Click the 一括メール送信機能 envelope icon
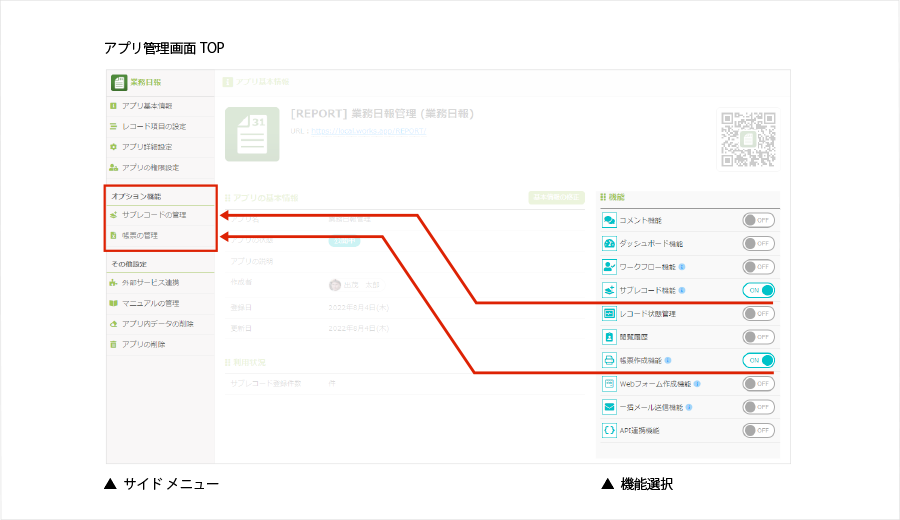 pos(609,407)
